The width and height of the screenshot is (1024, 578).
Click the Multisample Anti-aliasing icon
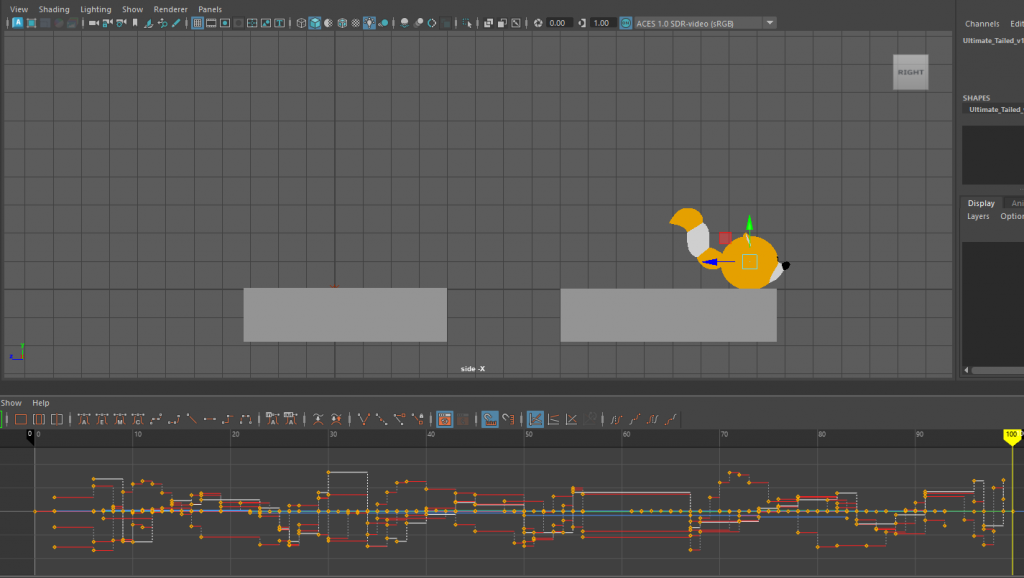pos(432,23)
